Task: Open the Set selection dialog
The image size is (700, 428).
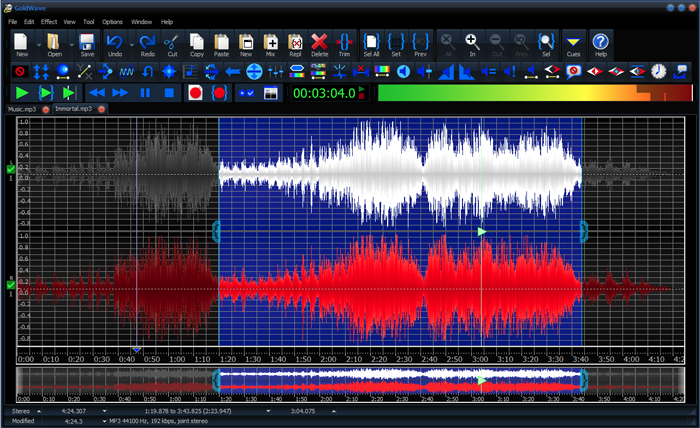Action: click(x=396, y=45)
